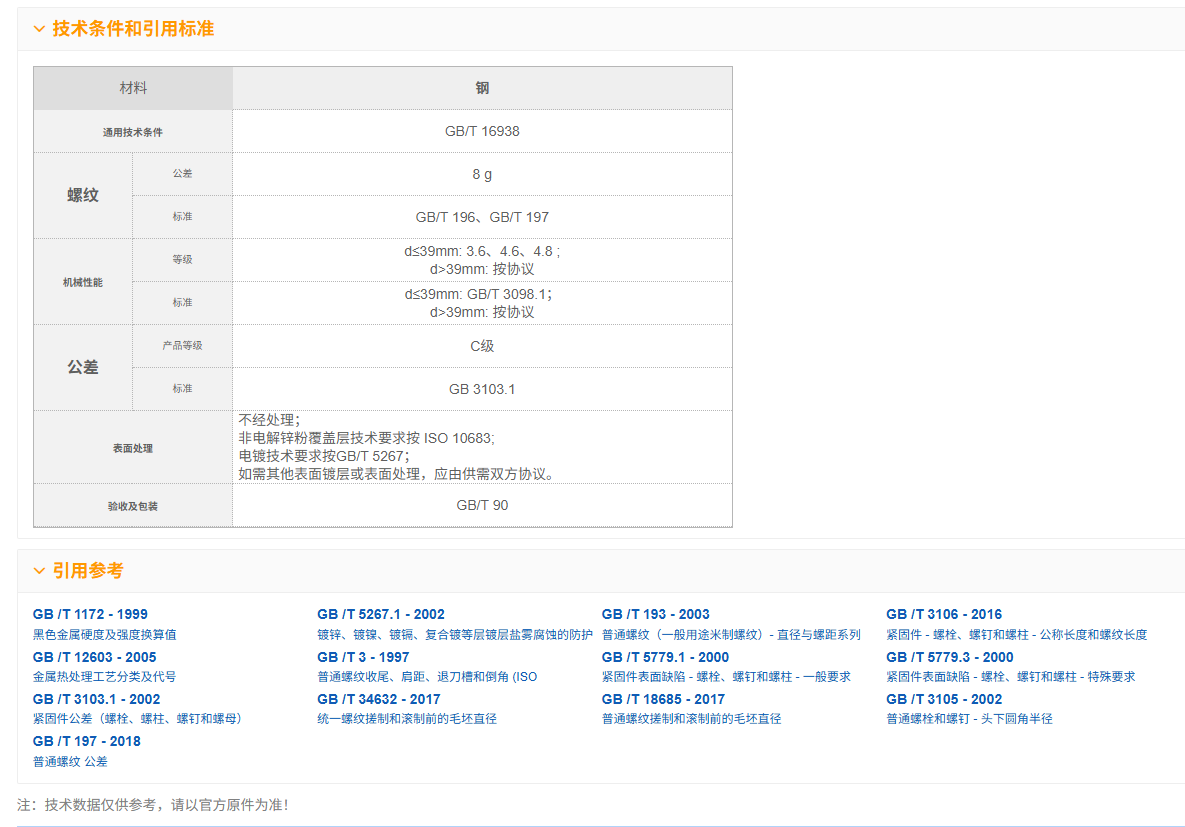The image size is (1185, 827).
Task: Open the GB /T 5267.1 - 2002 link
Action: pyautogui.click(x=380, y=614)
